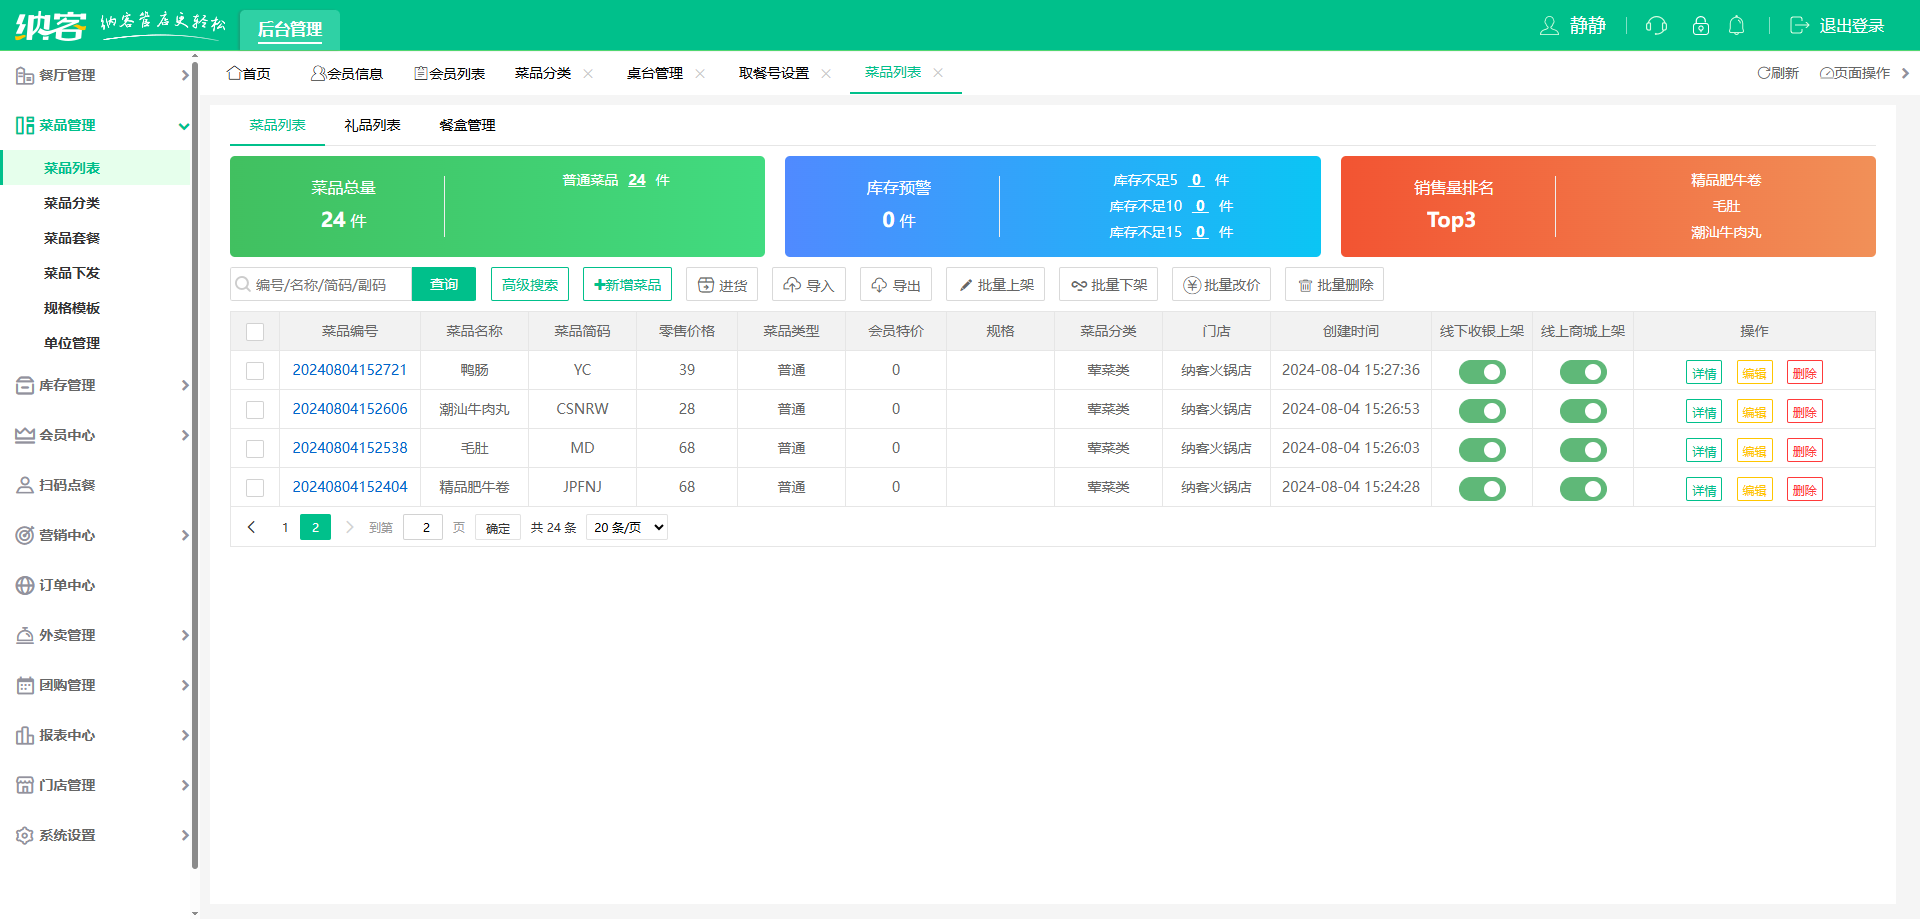Go to page 1 in pagination

click(x=285, y=527)
